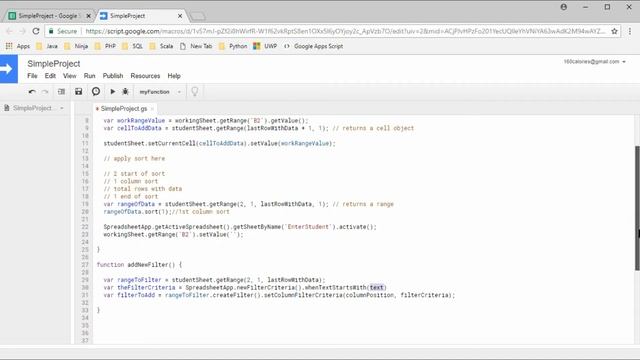Viewport: 640px width, 360px height.
Task: Close the SimpleProject.gs editor tab
Action: pos(152,109)
